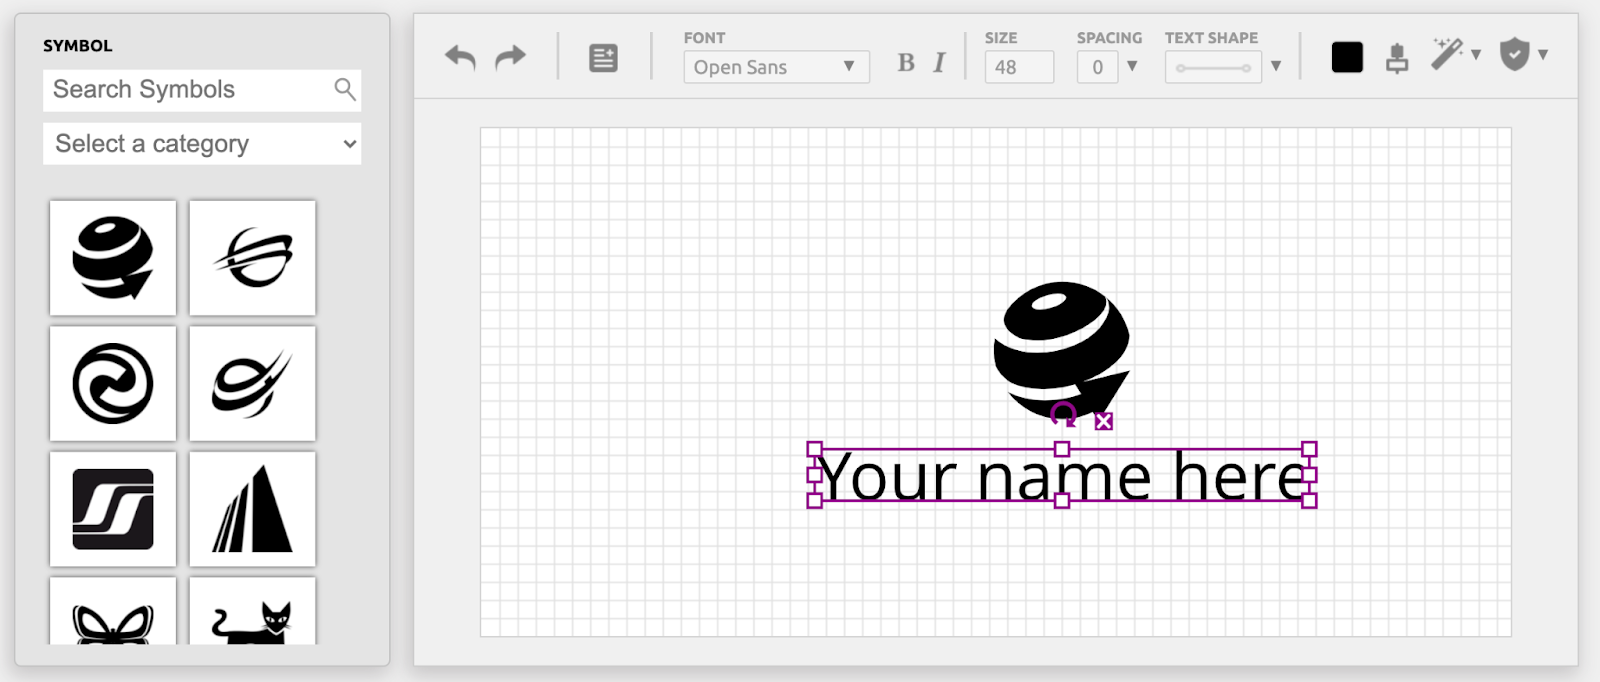Open the spacing dropdown arrow
Image resolution: width=1600 pixels, height=682 pixels.
1132,67
